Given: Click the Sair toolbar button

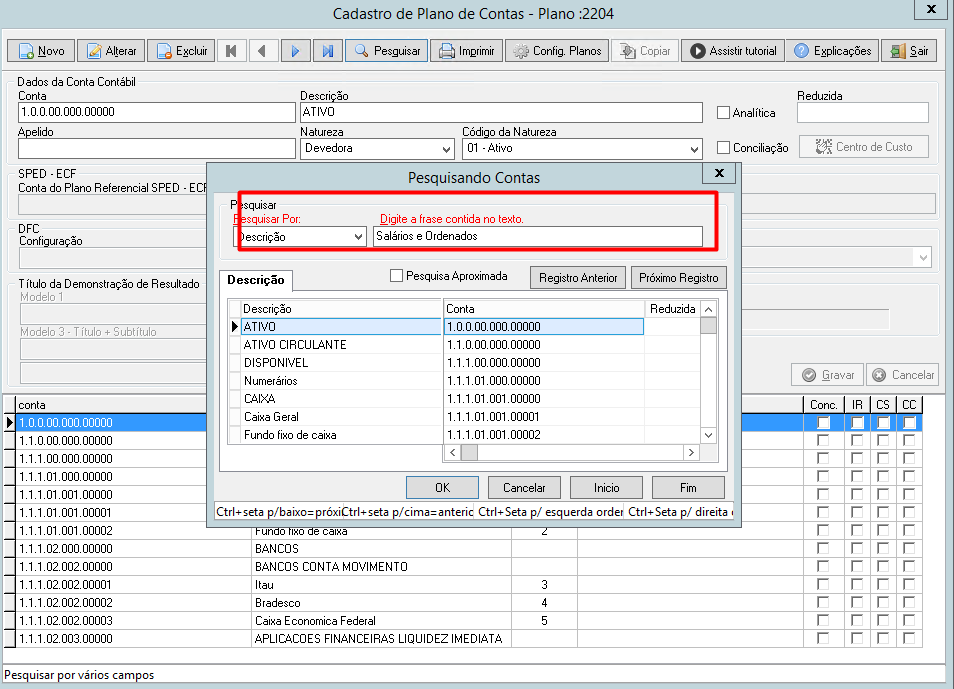Looking at the screenshot, I should pos(909,51).
